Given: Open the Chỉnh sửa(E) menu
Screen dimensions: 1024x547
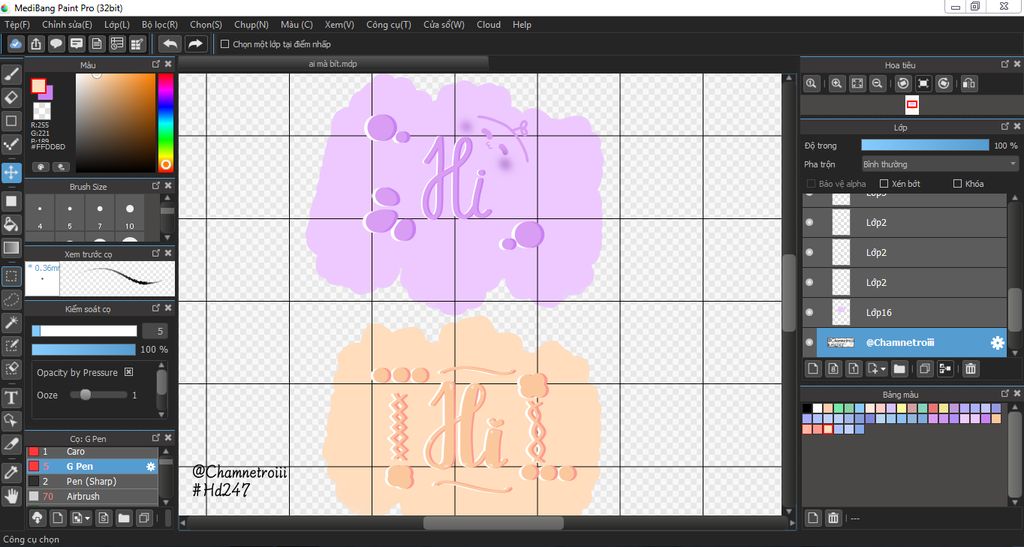Looking at the screenshot, I should tap(67, 24).
